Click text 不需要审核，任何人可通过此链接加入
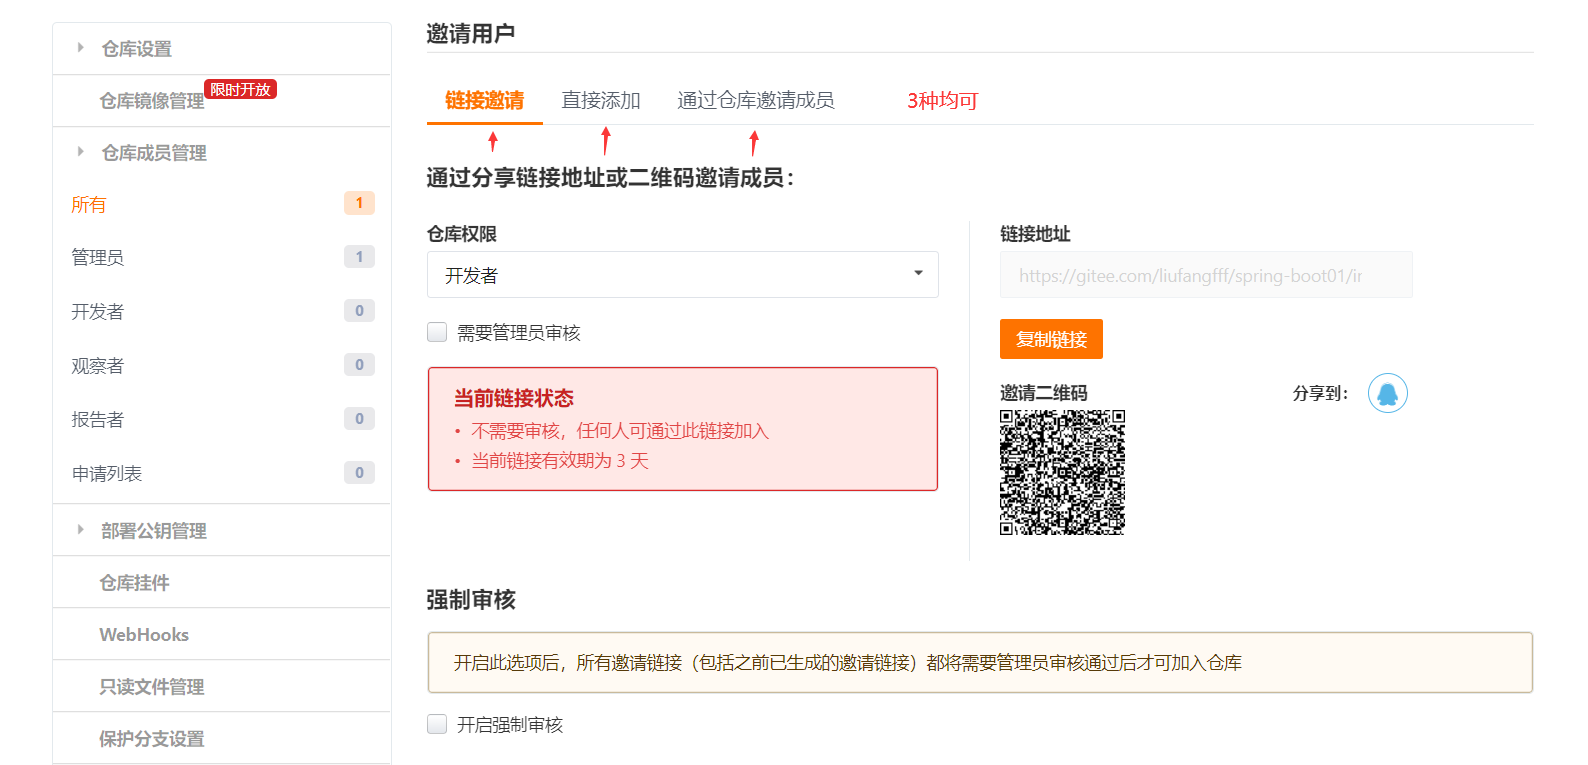 tap(620, 430)
